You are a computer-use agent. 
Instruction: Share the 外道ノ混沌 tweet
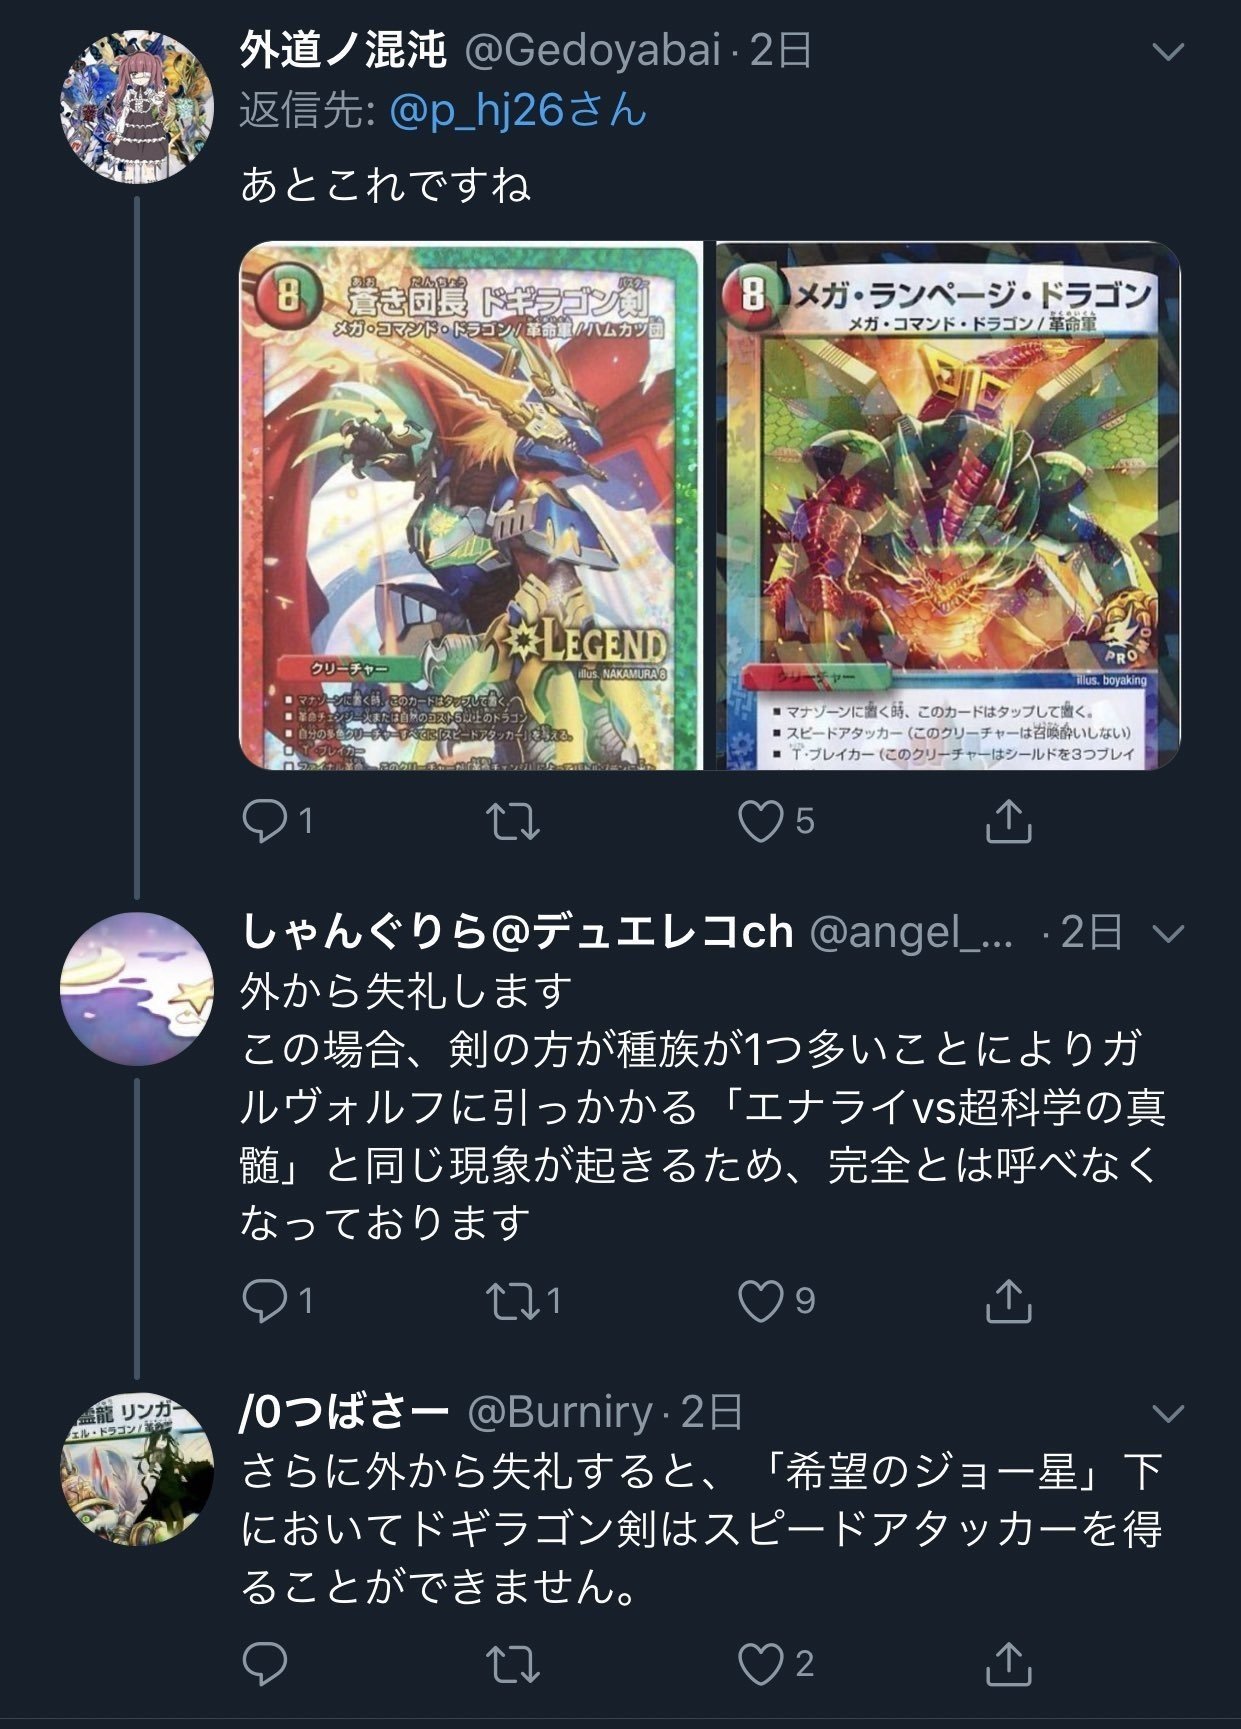point(1008,821)
